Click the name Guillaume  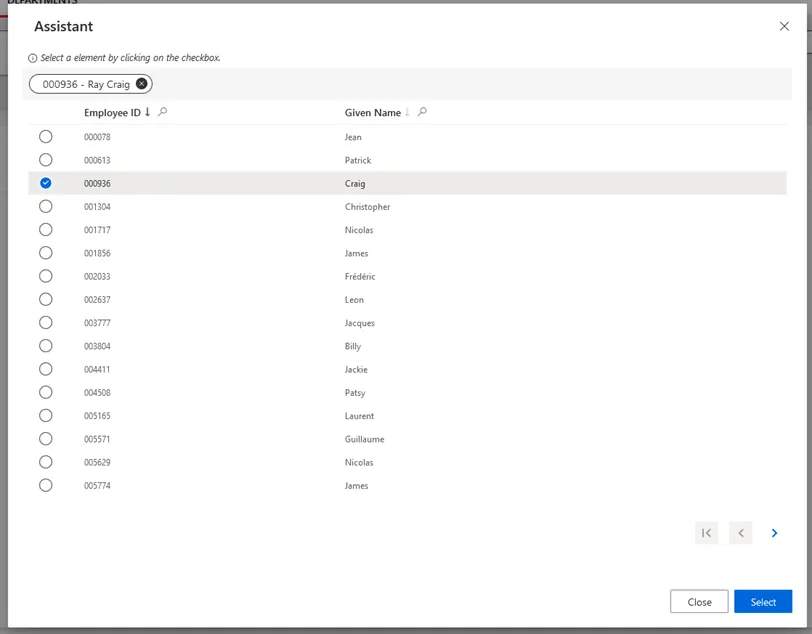pos(365,439)
